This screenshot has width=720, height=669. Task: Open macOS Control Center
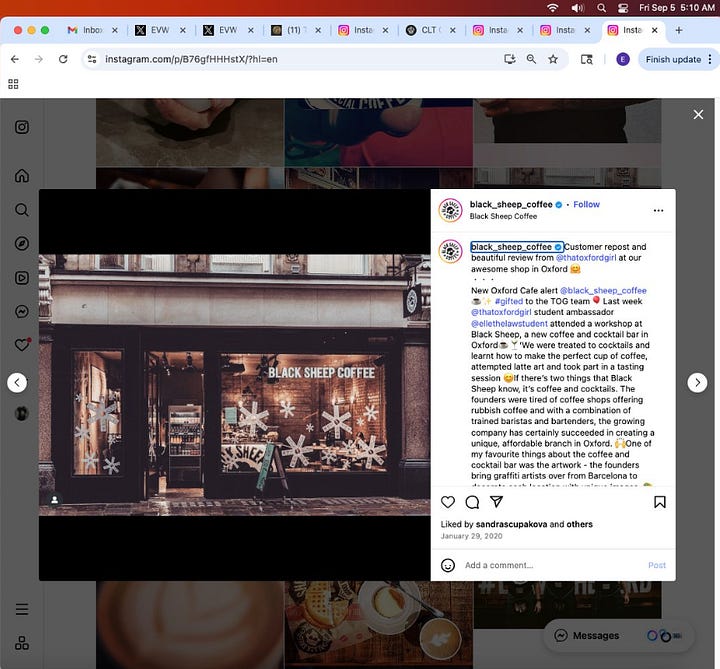coord(623,8)
